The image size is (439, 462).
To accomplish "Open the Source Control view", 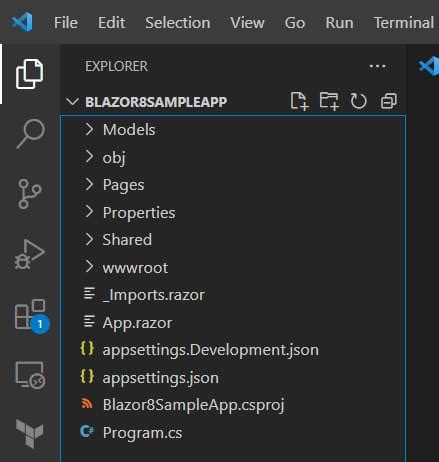I will 29,194.
